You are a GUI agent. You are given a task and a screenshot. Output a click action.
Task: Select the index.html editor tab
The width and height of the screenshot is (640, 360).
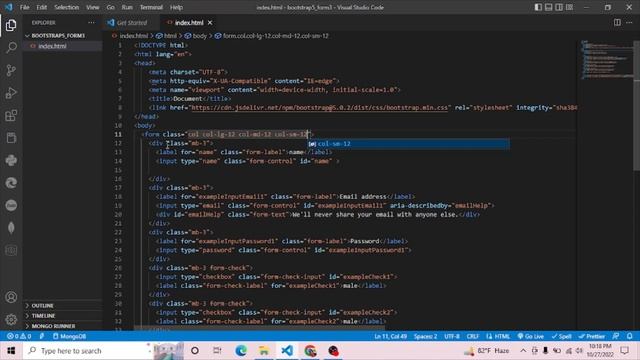189,23
